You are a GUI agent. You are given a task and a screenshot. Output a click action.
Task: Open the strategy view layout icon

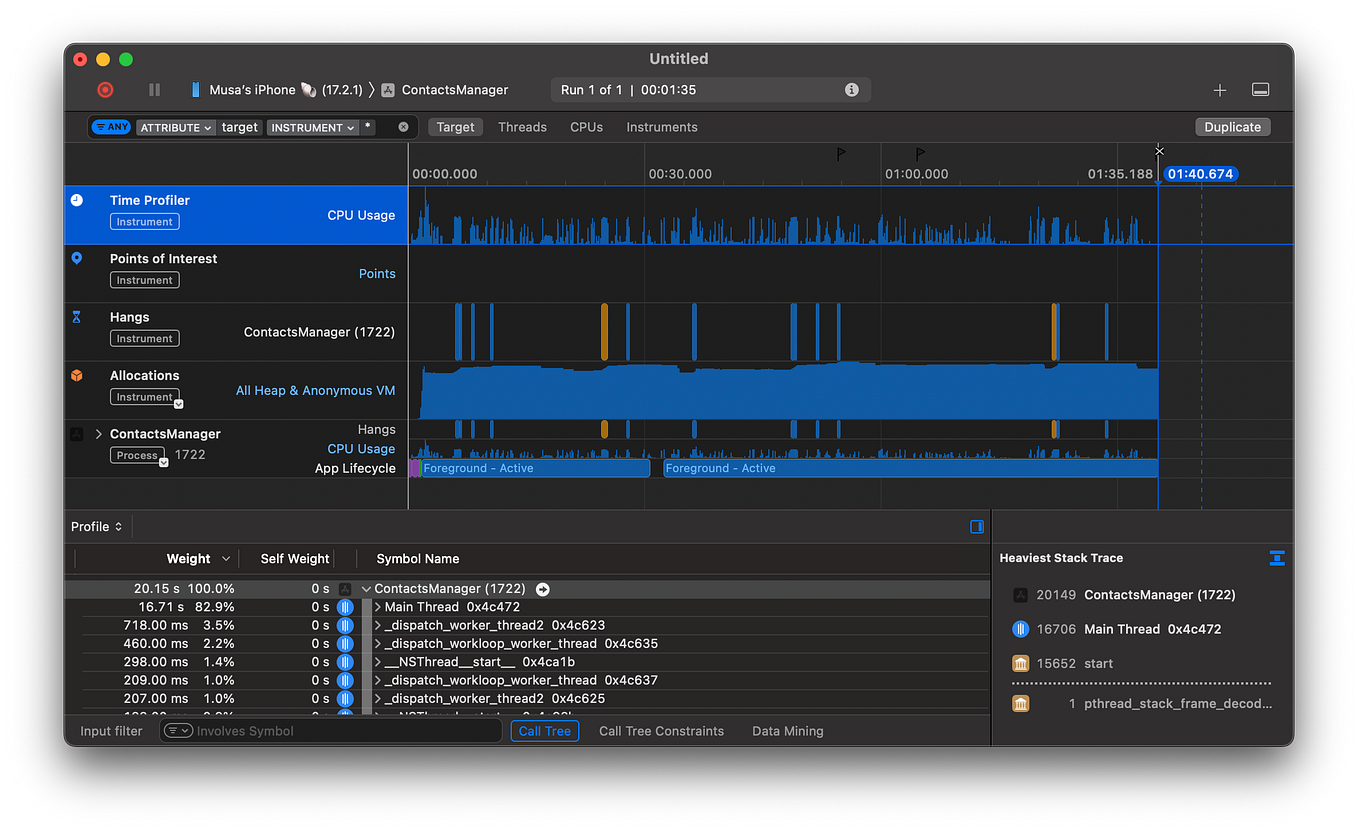(x=1260, y=89)
